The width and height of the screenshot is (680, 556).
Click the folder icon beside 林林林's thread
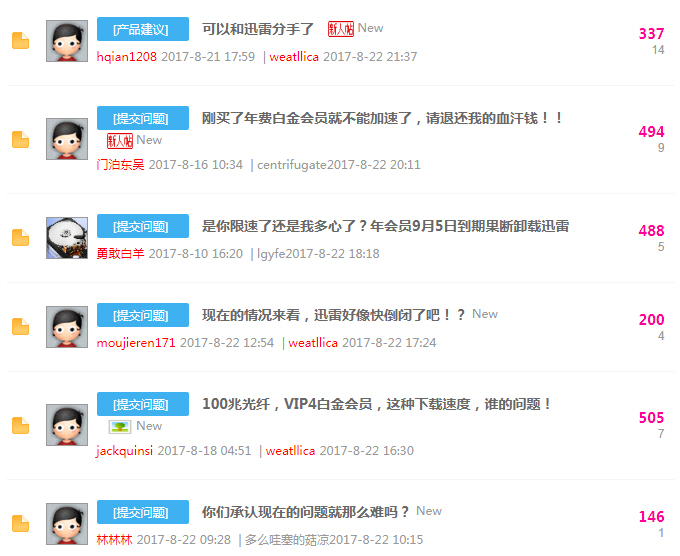click(20, 523)
